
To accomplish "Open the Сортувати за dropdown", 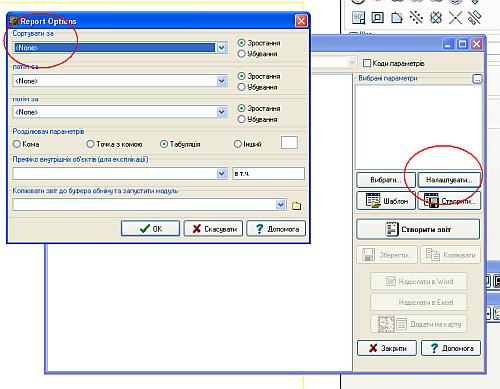I will [x=222, y=48].
